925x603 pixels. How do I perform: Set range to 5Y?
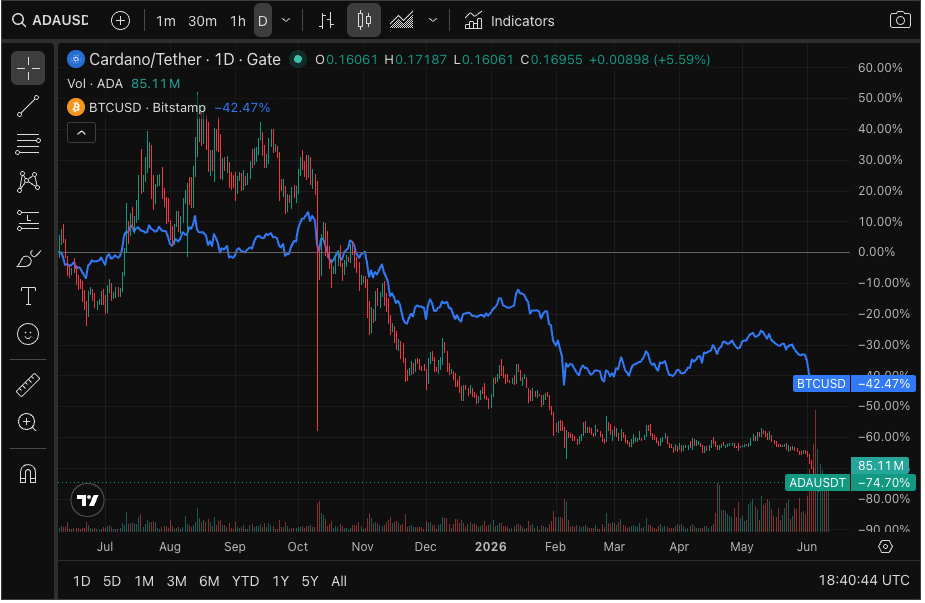tap(310, 582)
